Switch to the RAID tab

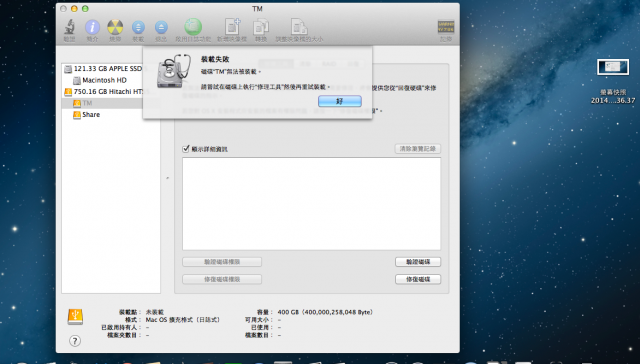click(329, 64)
